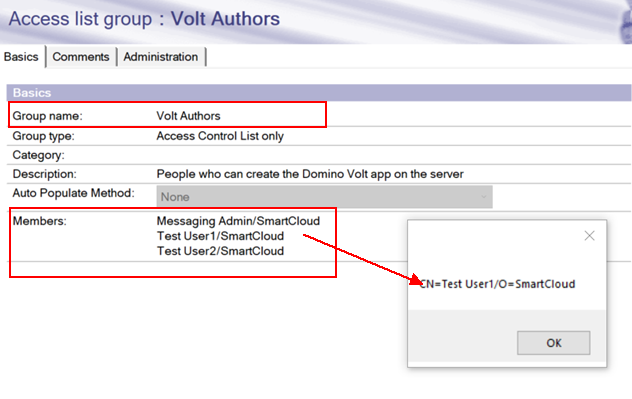Click the Group type label

[x=44, y=136]
